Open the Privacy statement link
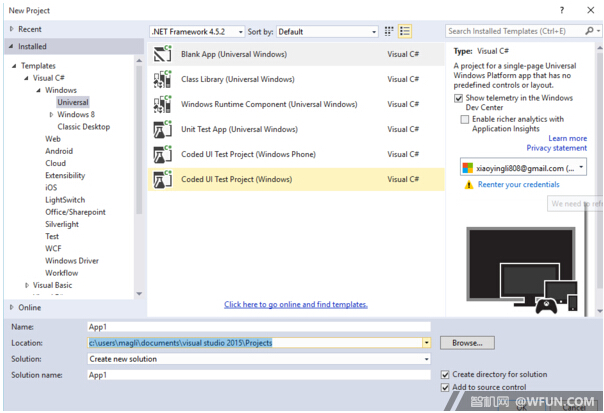 click(x=557, y=148)
